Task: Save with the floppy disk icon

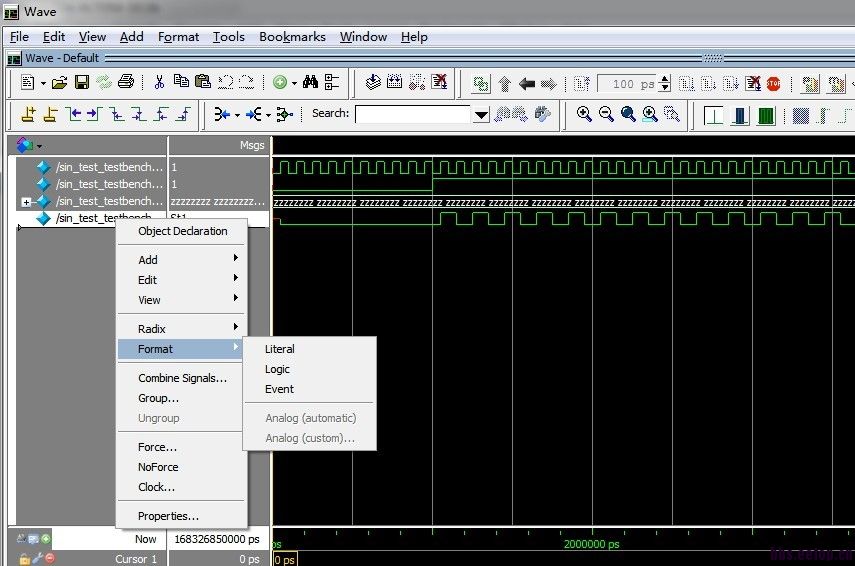Action: 82,82
